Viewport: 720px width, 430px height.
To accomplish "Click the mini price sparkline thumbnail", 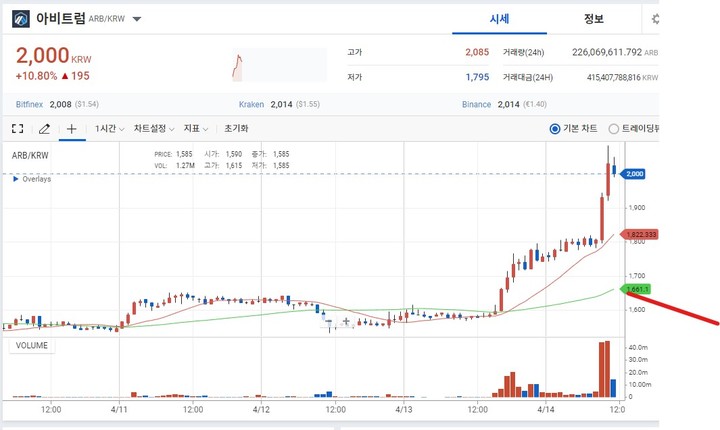I will (278, 66).
